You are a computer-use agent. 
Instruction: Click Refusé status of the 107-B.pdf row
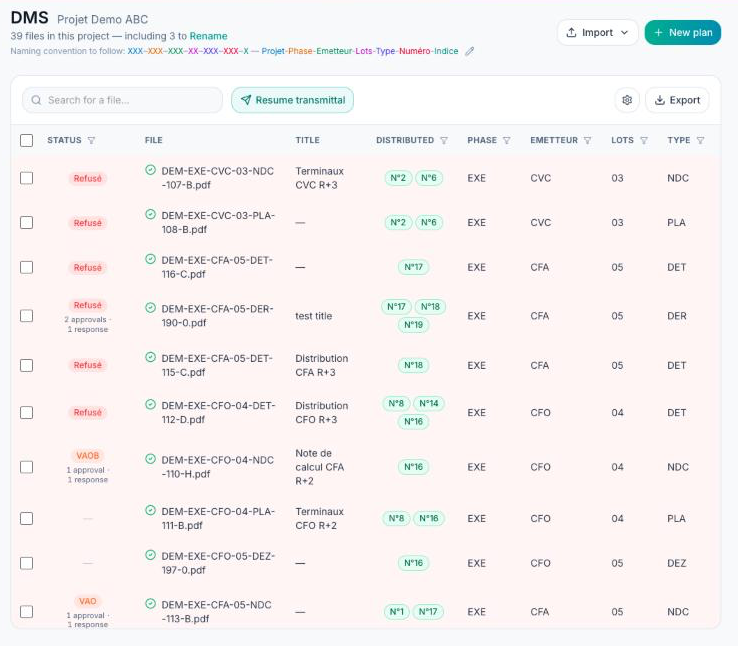(x=88, y=178)
